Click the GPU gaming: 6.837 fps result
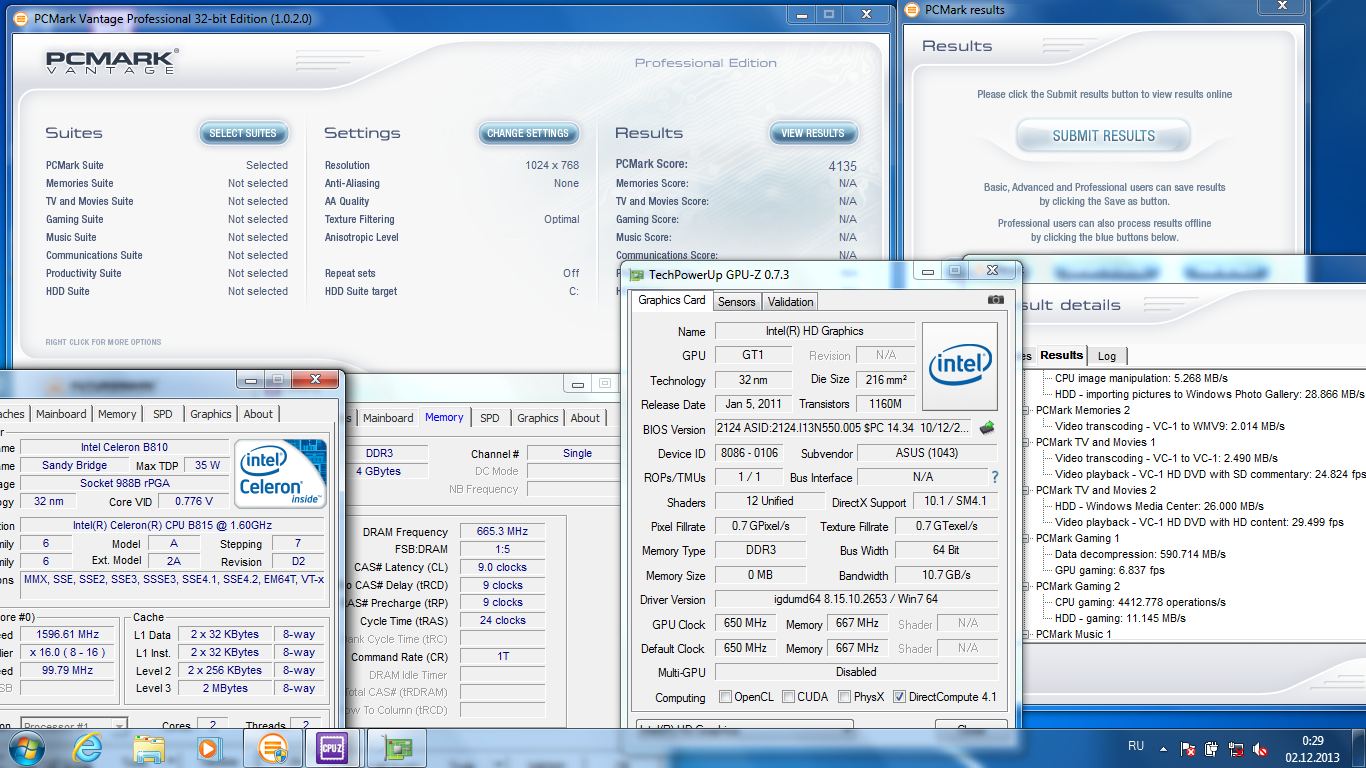The height and width of the screenshot is (768, 1366). click(1109, 570)
